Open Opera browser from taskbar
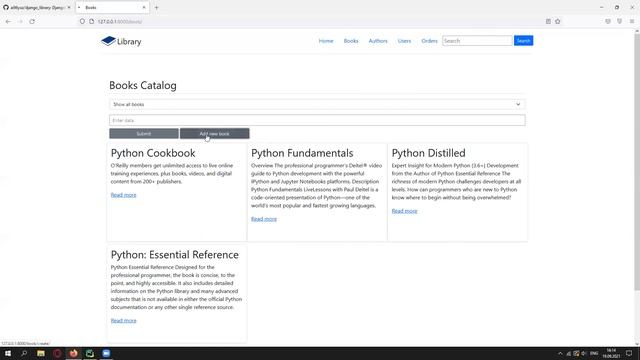 coord(57,353)
